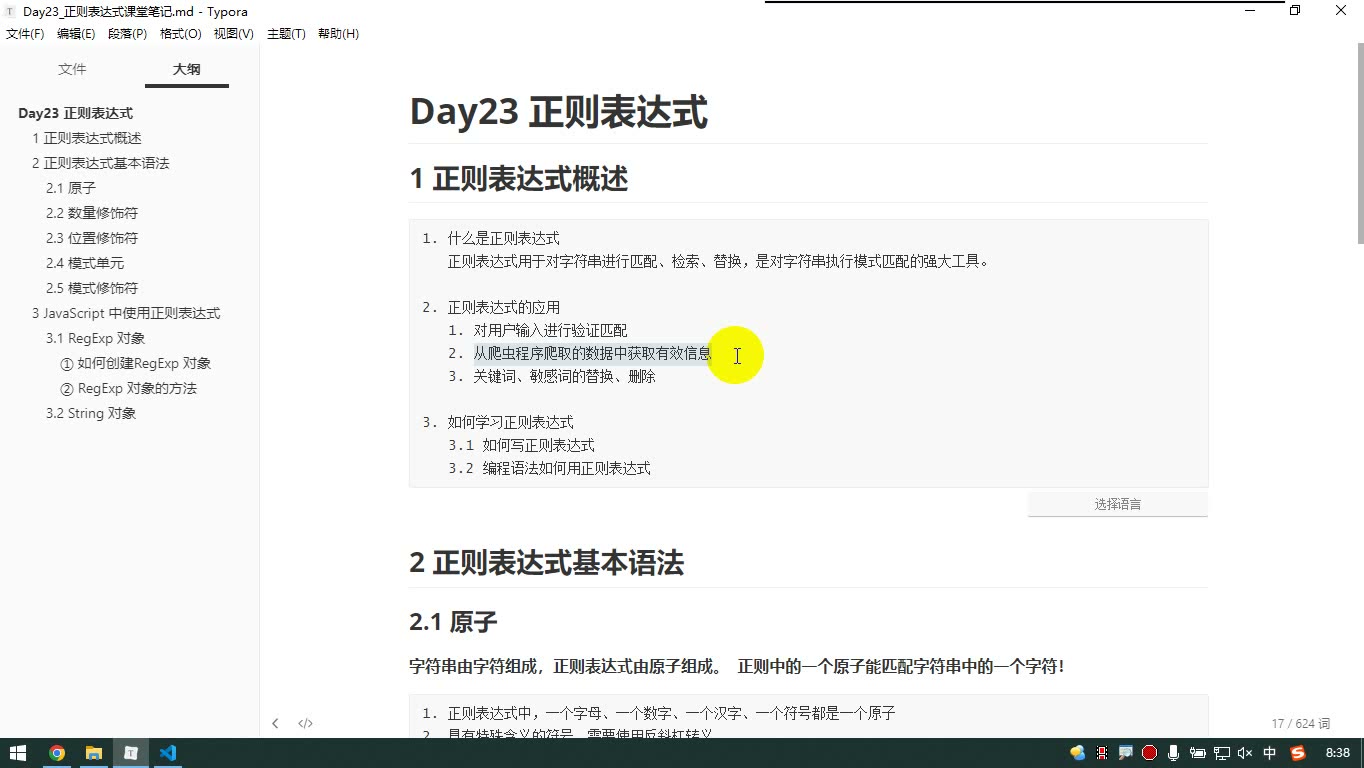Open Sogou input method tray icon
The width and height of the screenshot is (1364, 768).
pyautogui.click(x=1298, y=753)
